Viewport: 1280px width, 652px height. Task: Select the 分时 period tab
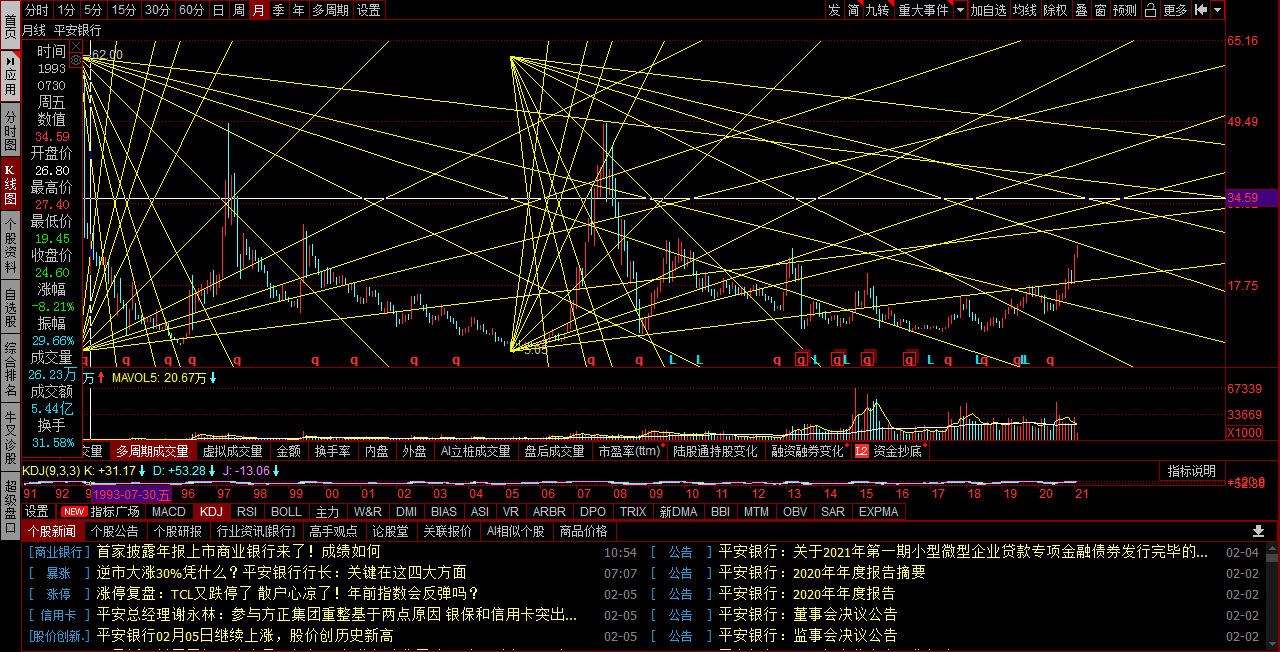click(x=36, y=10)
